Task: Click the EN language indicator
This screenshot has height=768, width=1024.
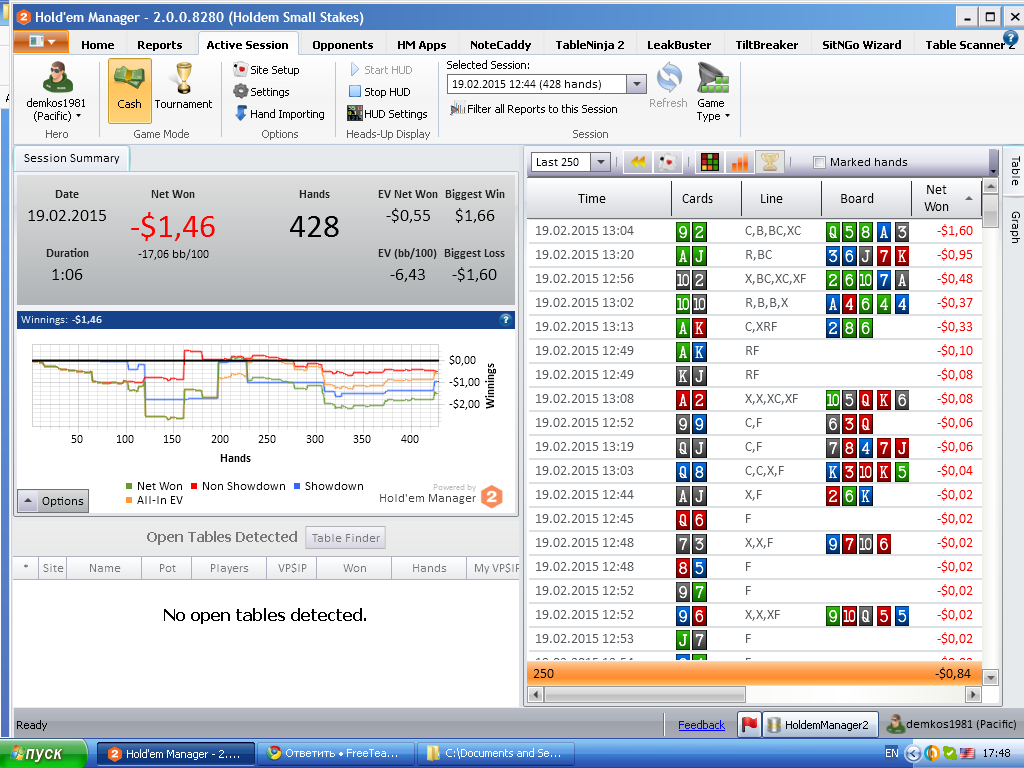Action: point(891,752)
